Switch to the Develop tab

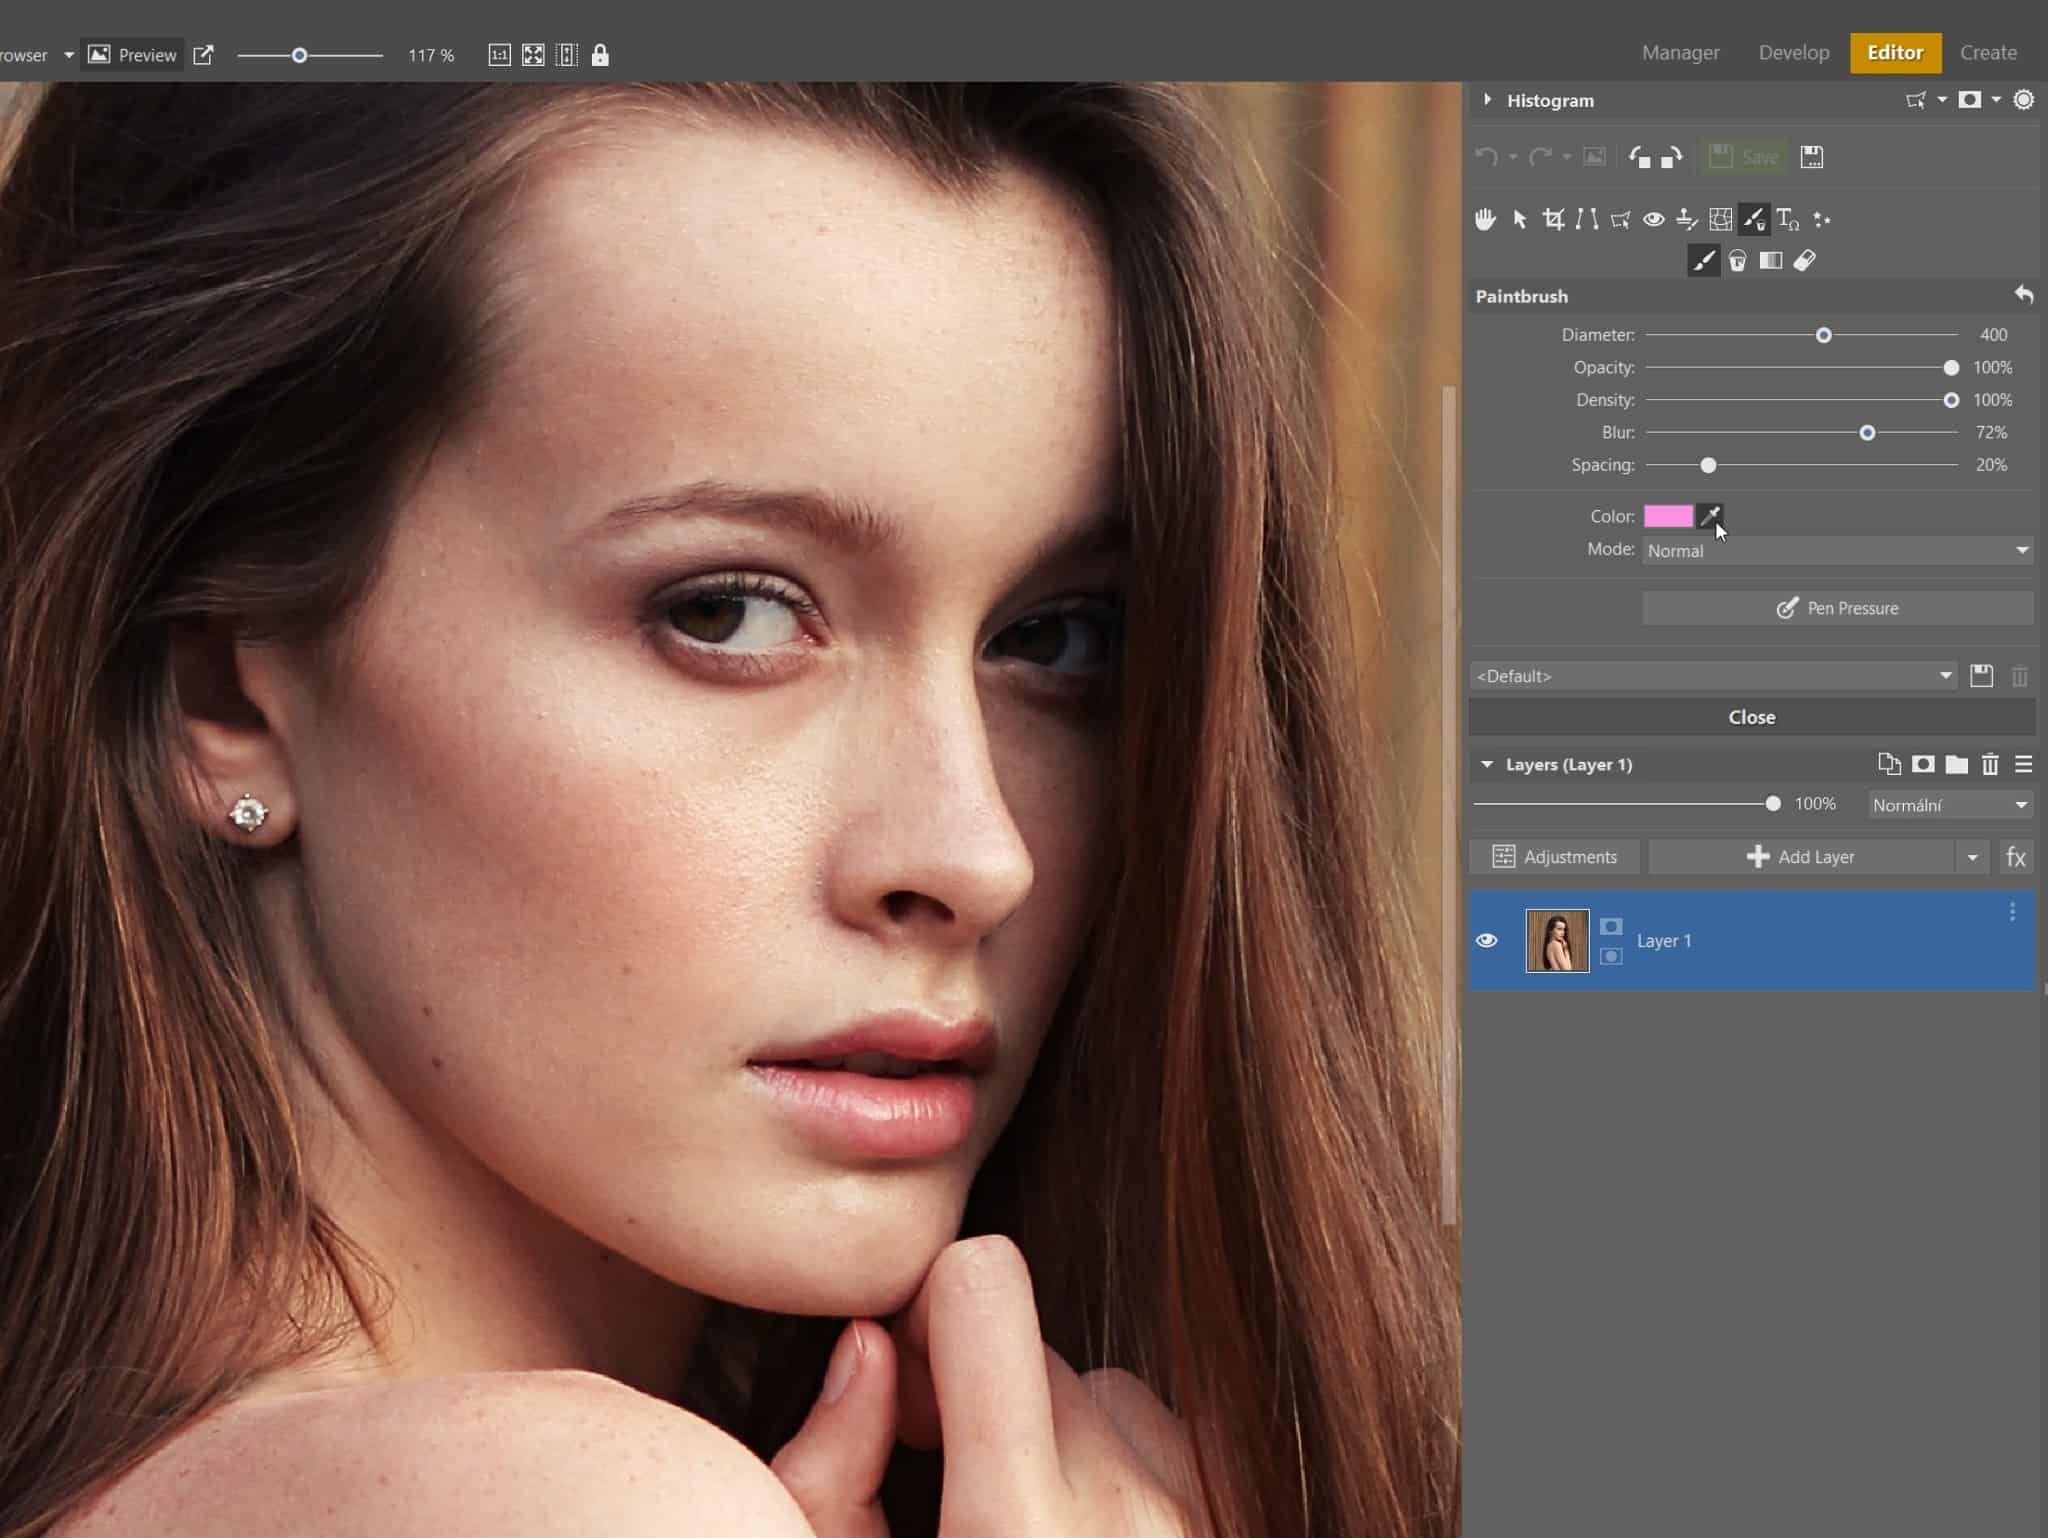pyautogui.click(x=1793, y=53)
